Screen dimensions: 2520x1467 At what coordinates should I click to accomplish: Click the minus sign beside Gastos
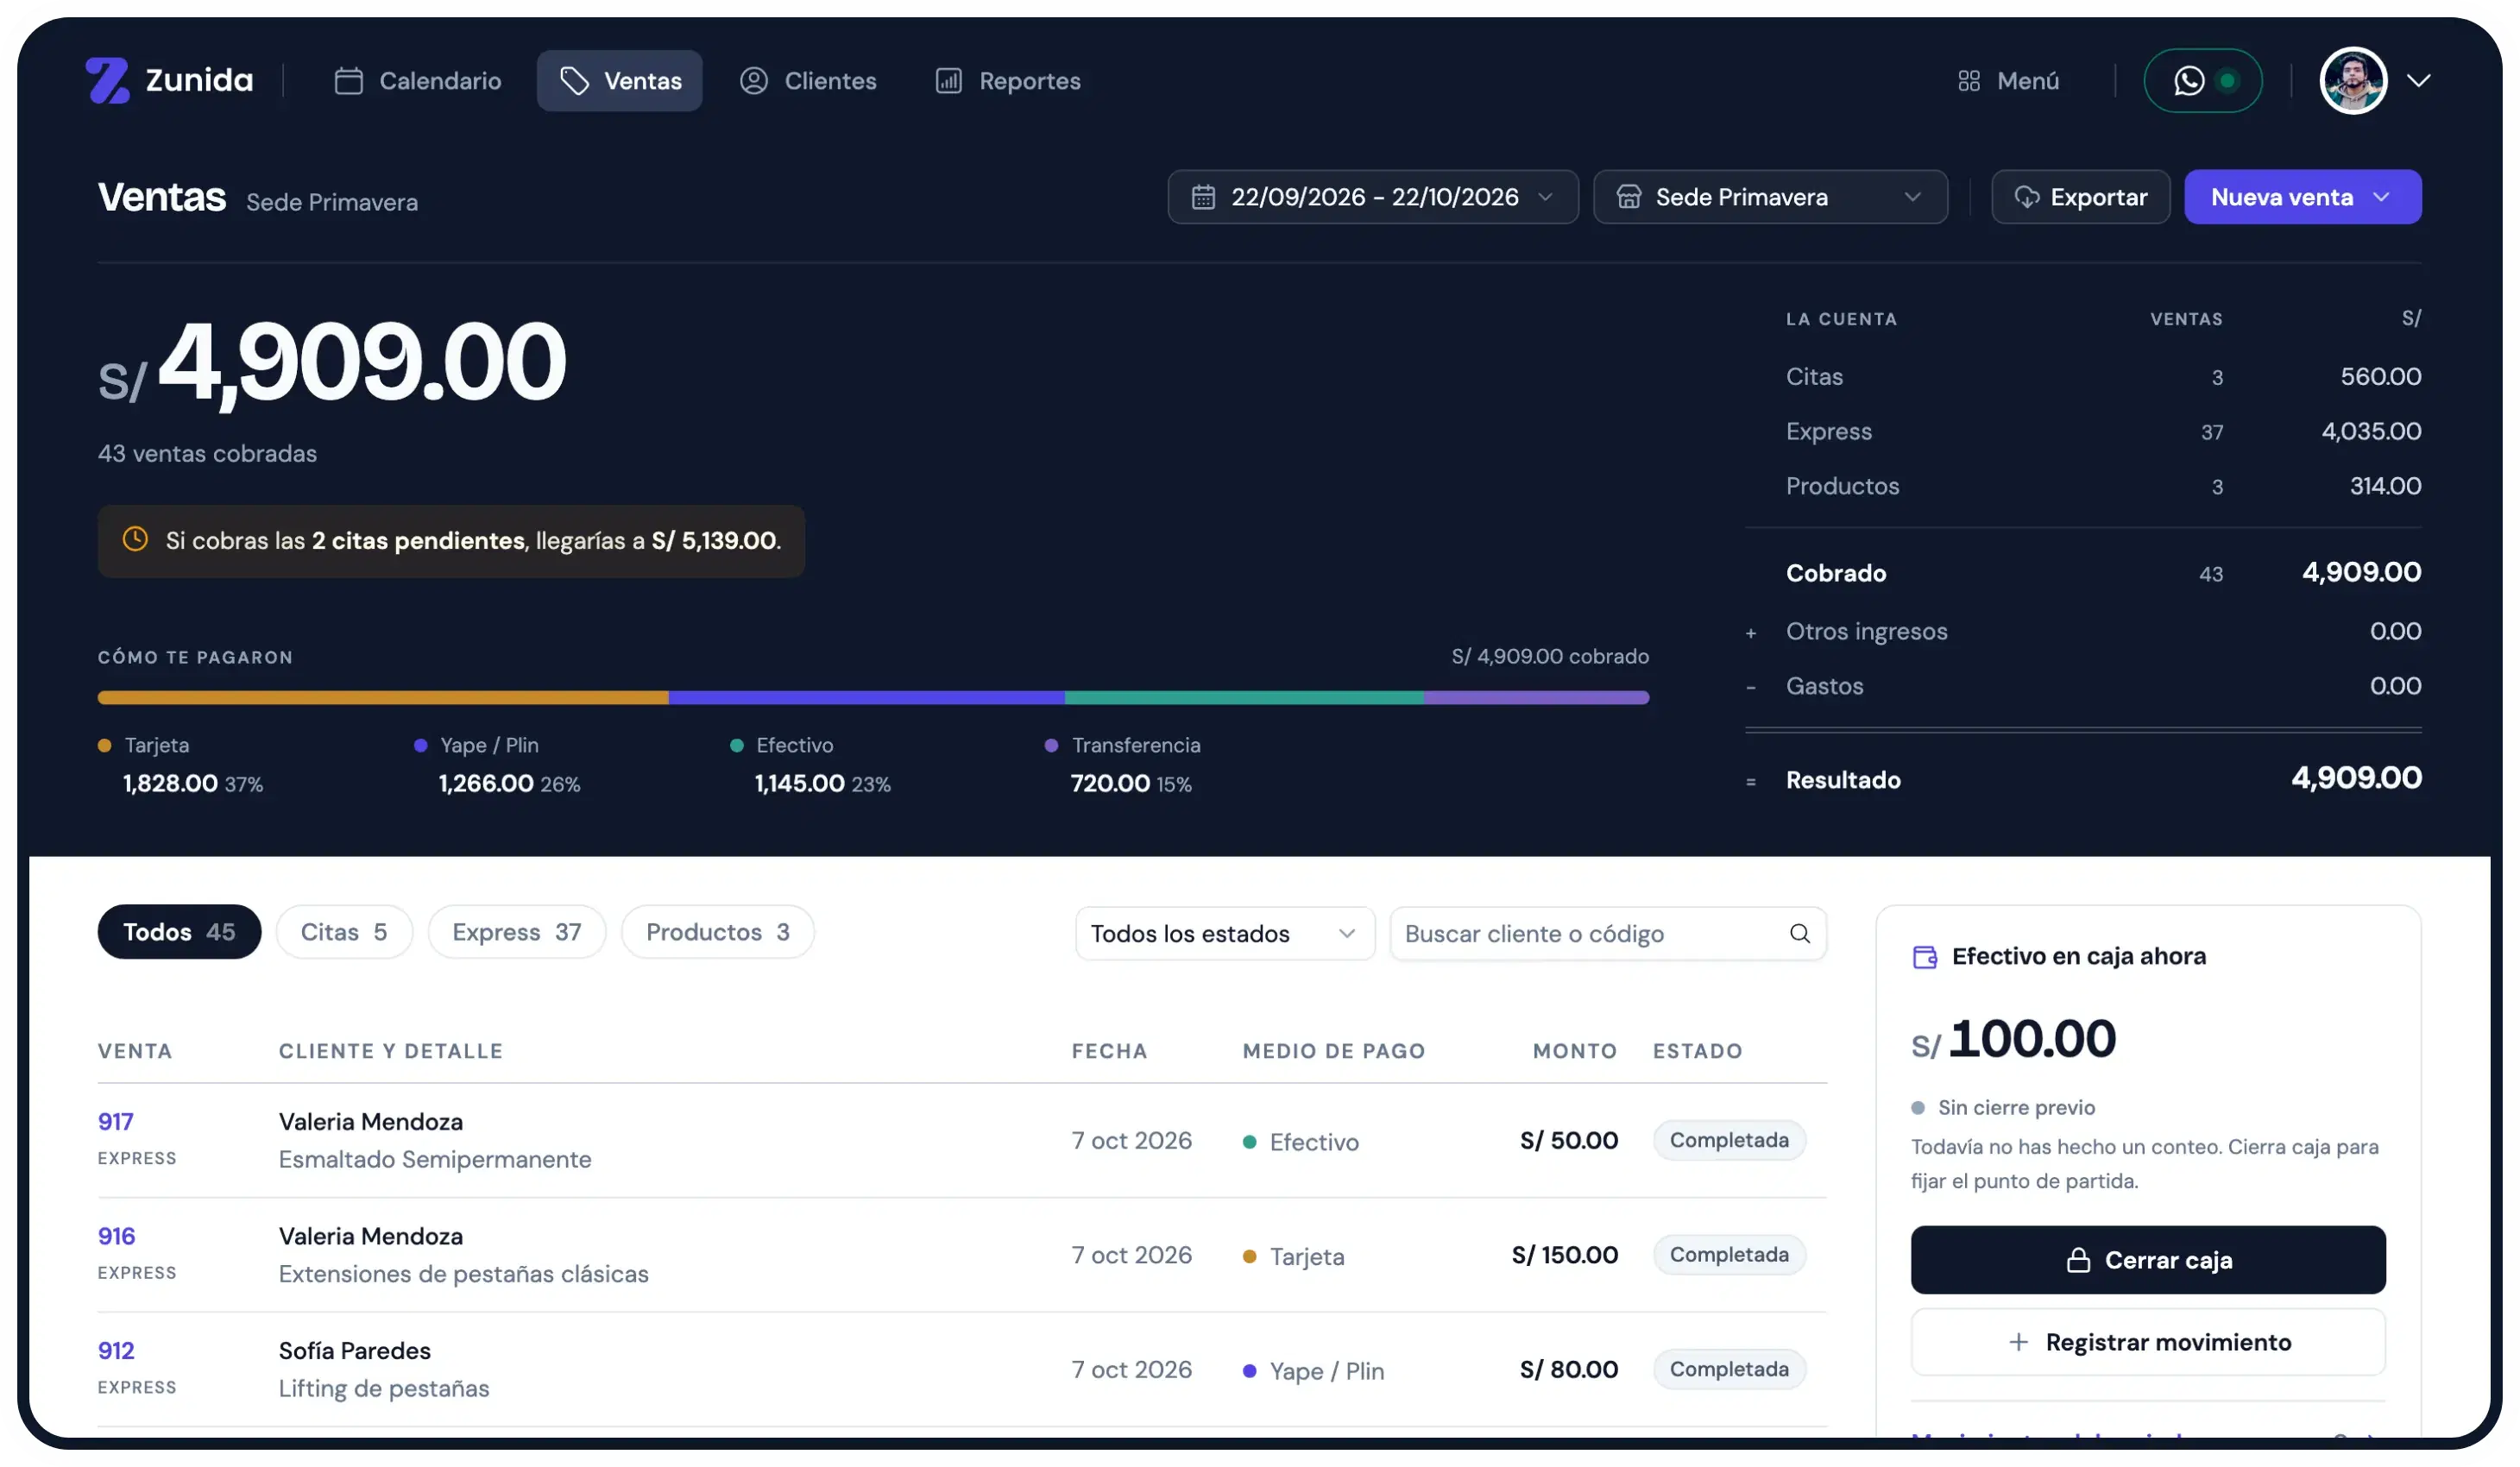pyautogui.click(x=1751, y=688)
